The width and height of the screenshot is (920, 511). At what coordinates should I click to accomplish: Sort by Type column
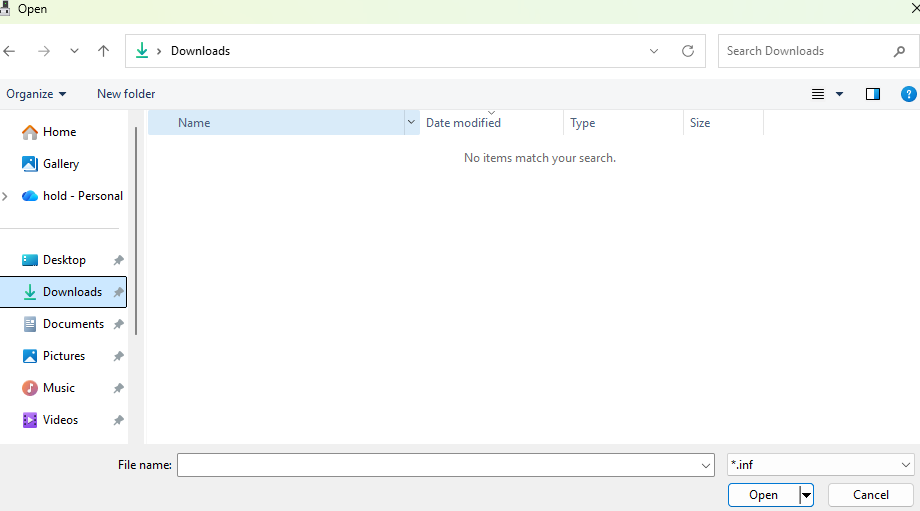point(624,123)
